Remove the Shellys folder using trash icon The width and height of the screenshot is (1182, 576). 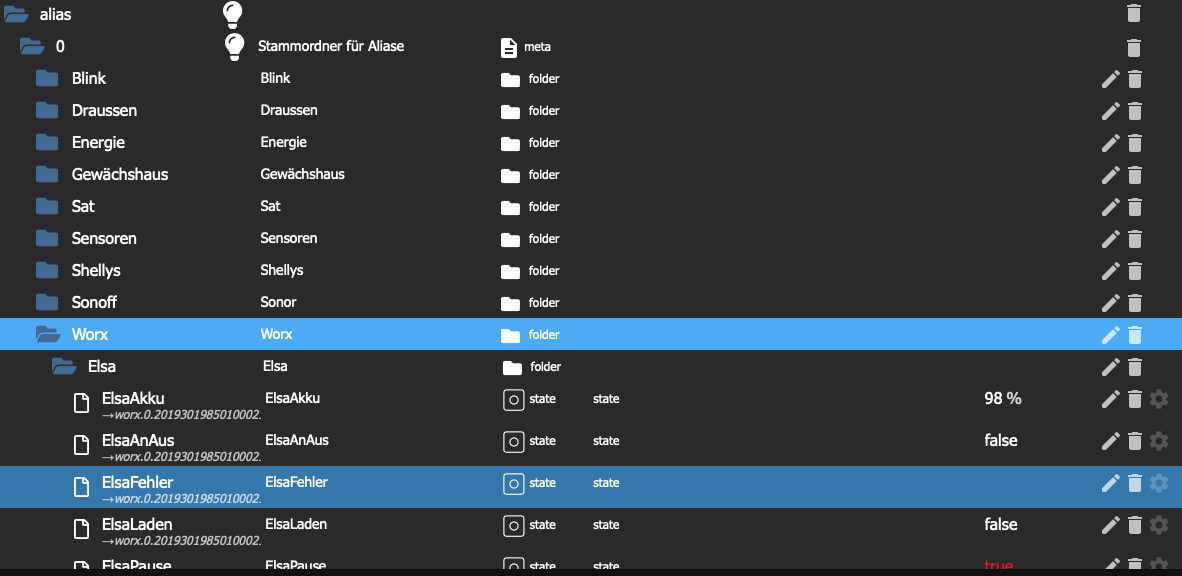1134,271
